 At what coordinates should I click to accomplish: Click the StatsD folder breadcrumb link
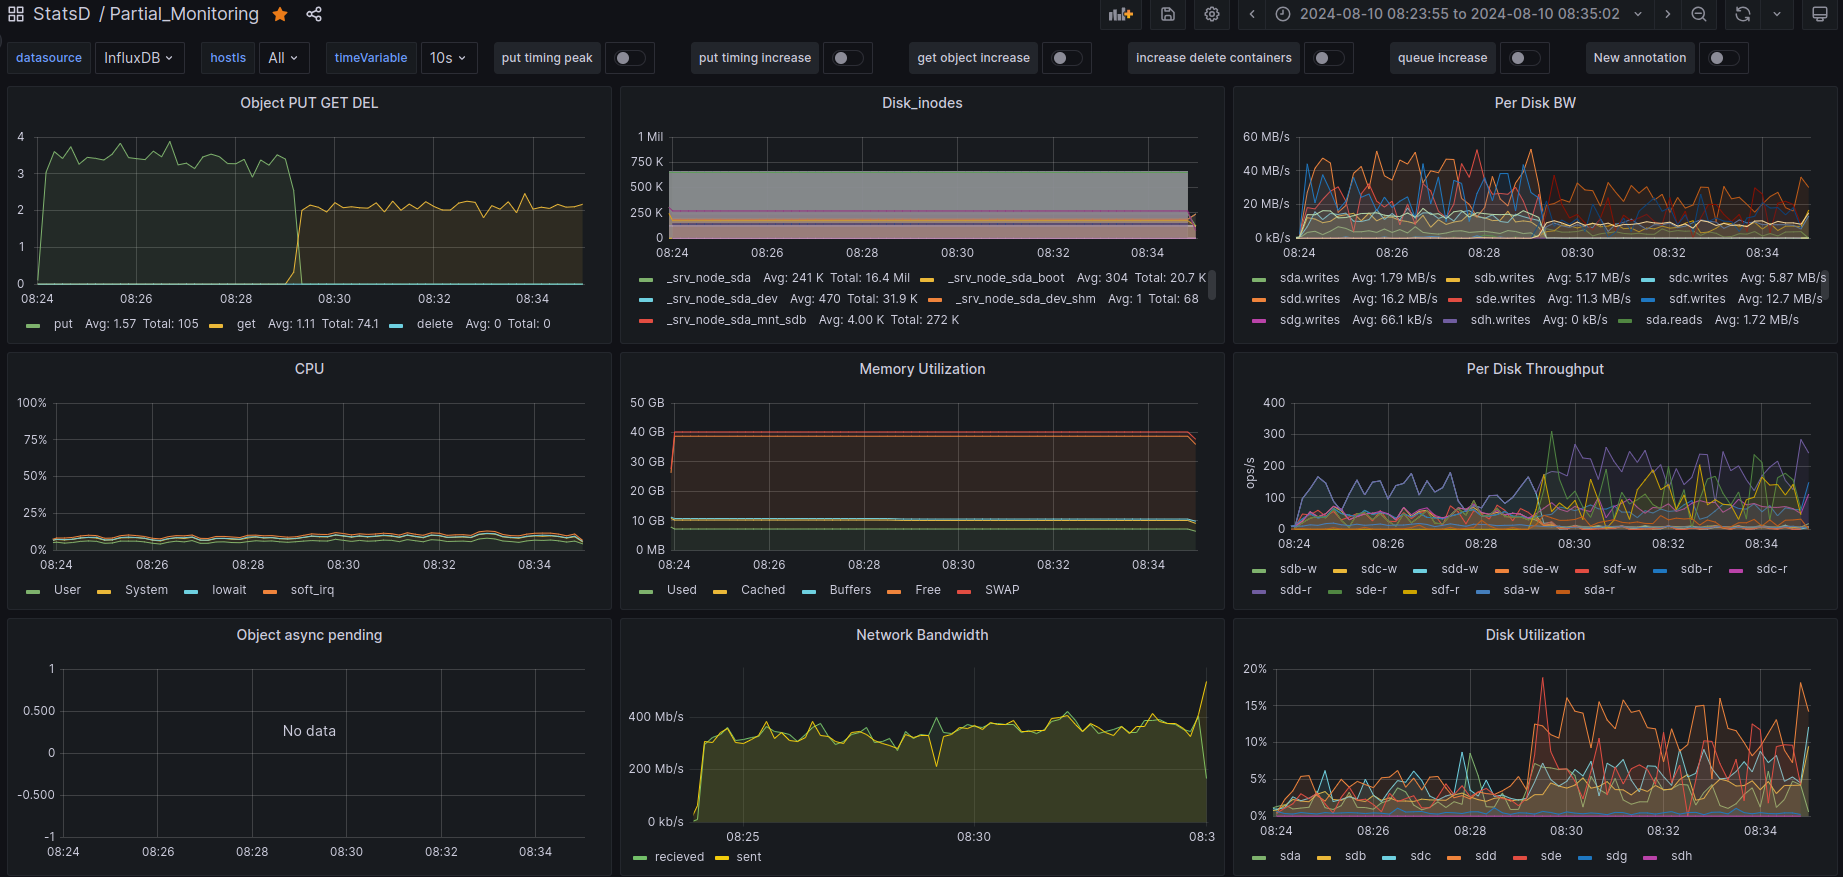(62, 14)
